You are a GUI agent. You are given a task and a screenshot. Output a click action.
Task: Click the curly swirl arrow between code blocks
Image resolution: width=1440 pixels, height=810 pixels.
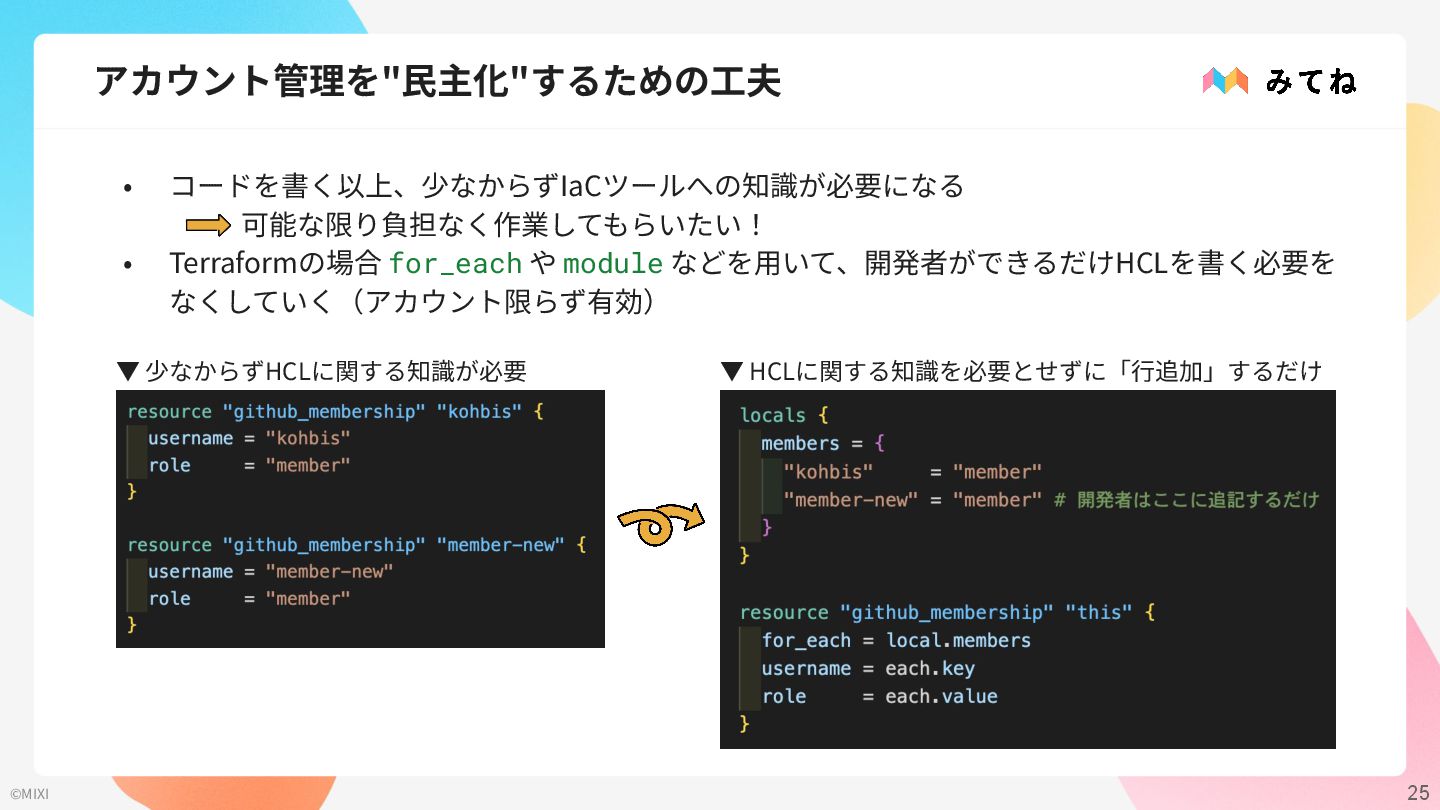click(660, 523)
